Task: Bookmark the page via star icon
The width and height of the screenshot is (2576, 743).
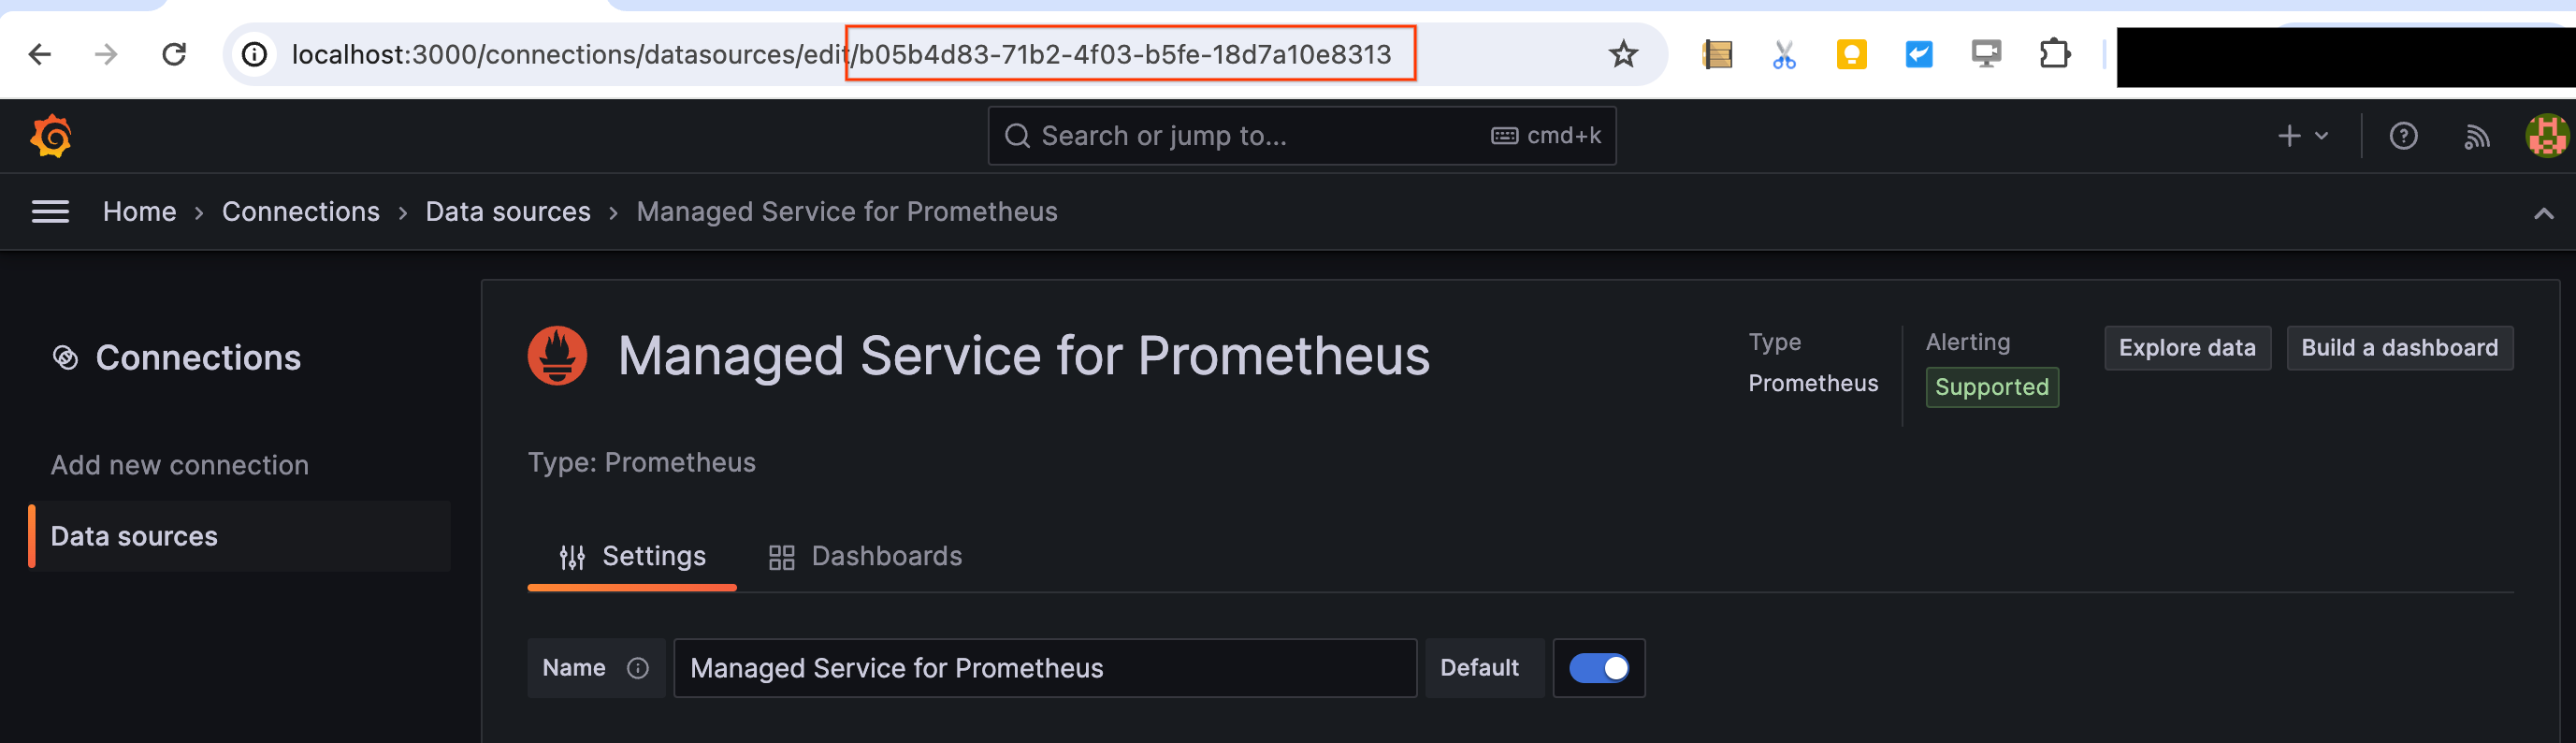Action: coord(1623,54)
